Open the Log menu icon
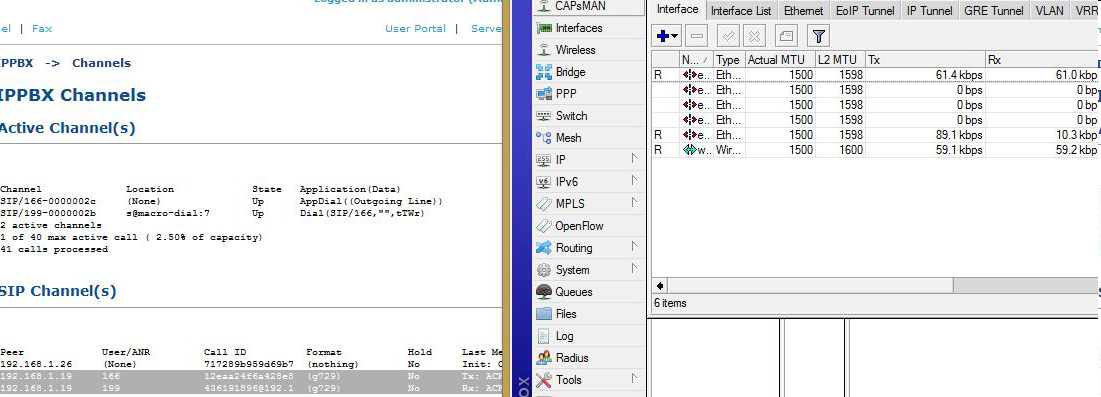Viewport: 1101px width, 397px height. [x=543, y=336]
